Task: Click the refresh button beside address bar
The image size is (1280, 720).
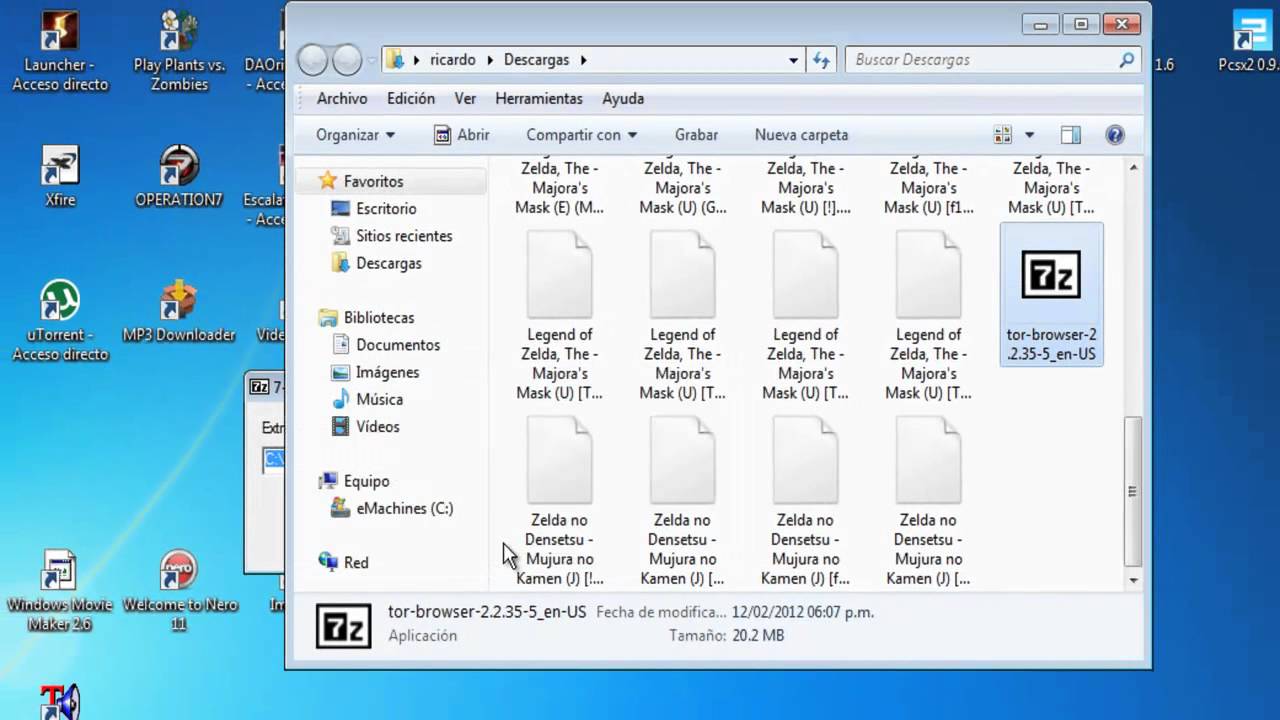Action: [x=822, y=60]
